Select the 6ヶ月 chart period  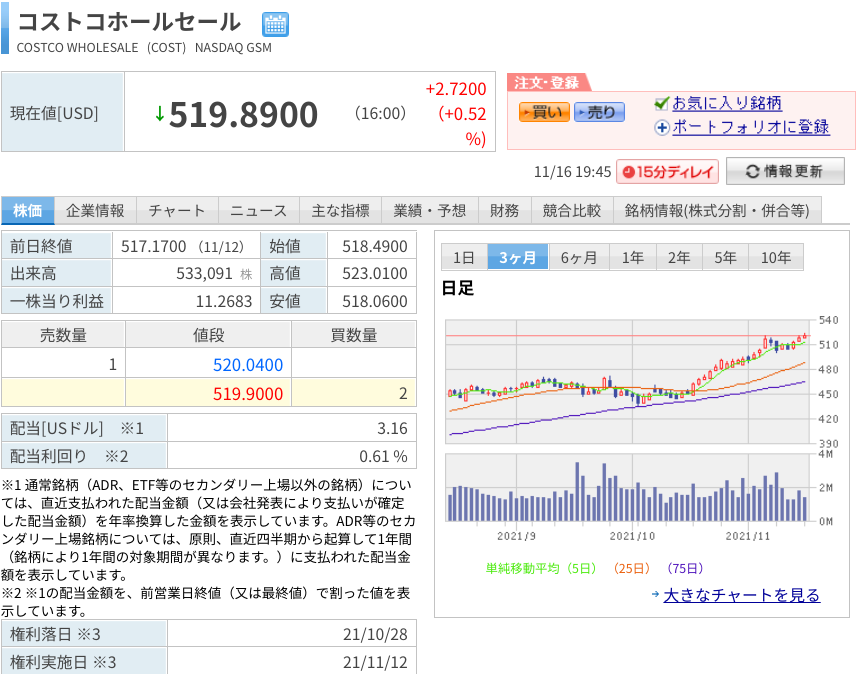point(579,257)
